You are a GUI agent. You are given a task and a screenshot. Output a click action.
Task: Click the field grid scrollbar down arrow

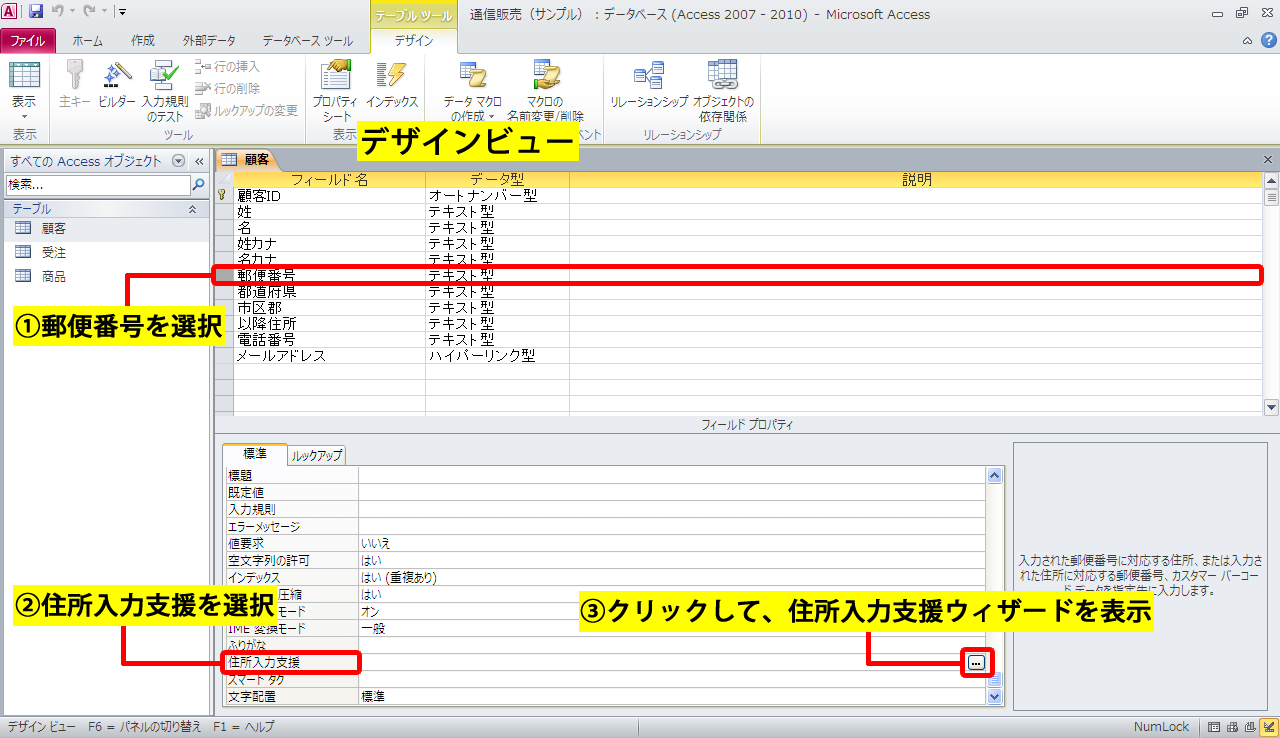click(x=1271, y=407)
